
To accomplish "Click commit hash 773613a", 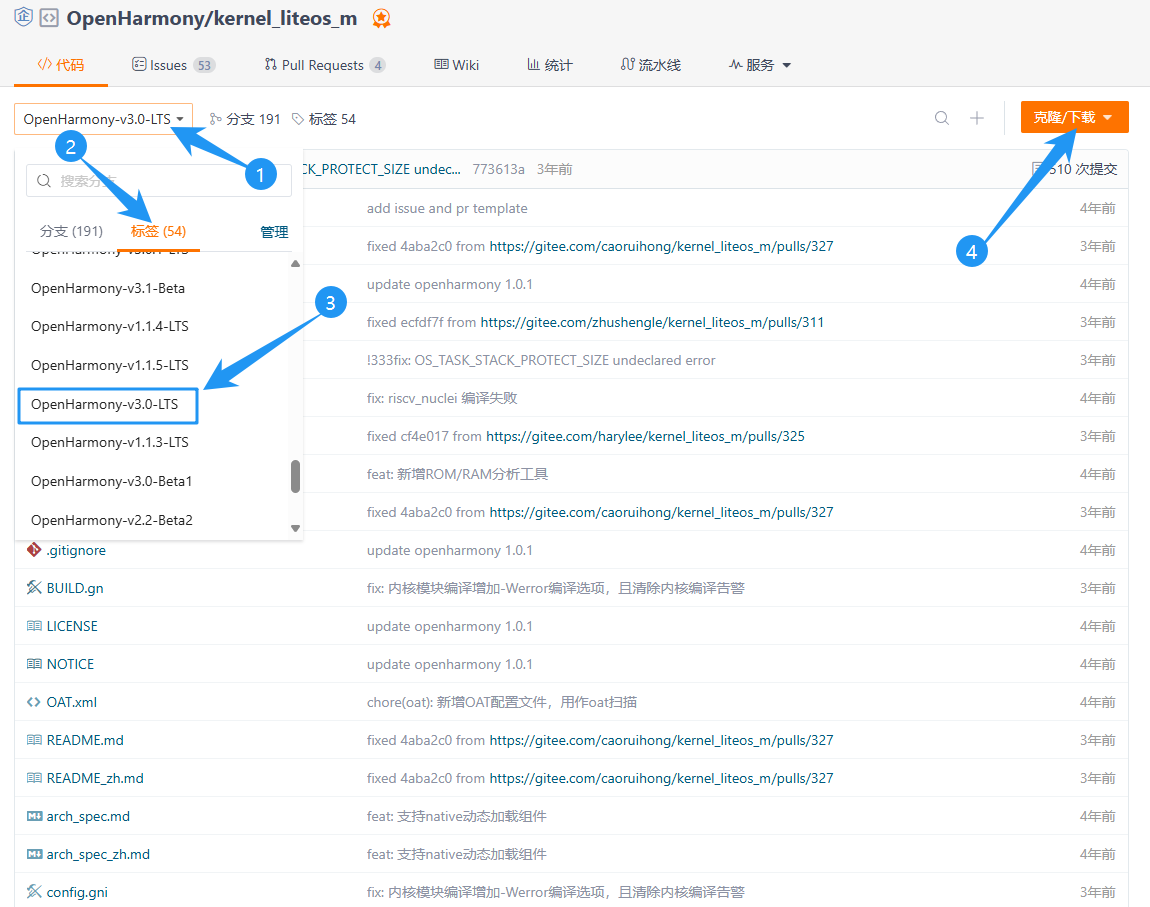I will coord(499,169).
